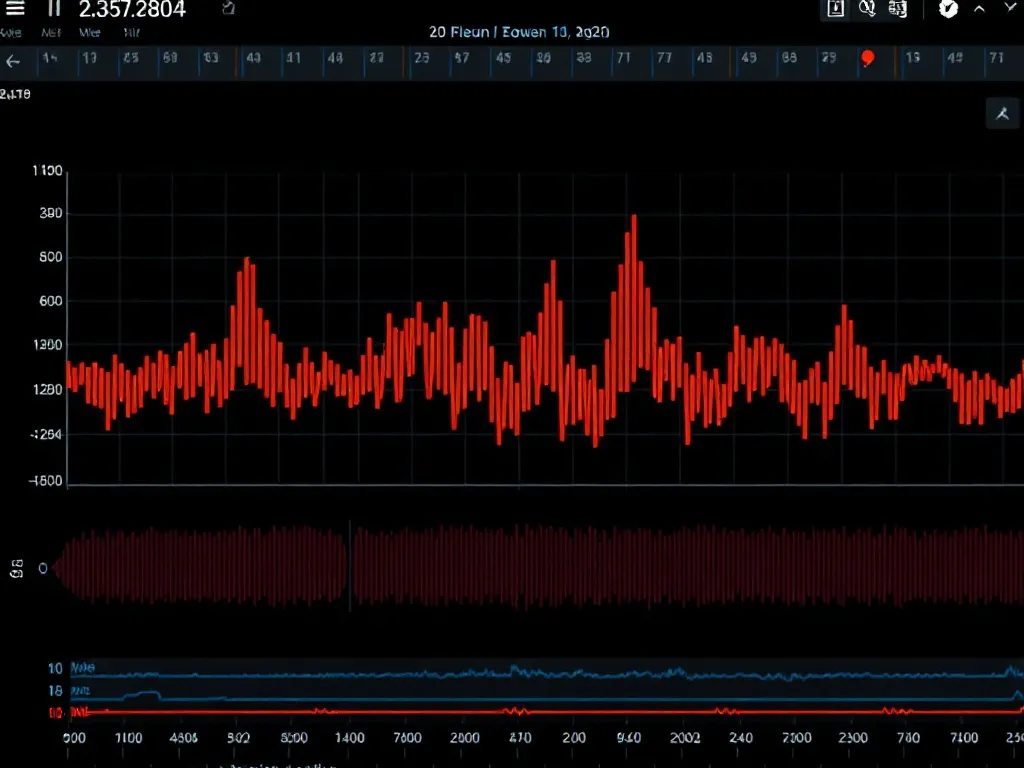The image size is (1024, 768).
Task: Click the 780 x-axis label
Action: coord(908,738)
